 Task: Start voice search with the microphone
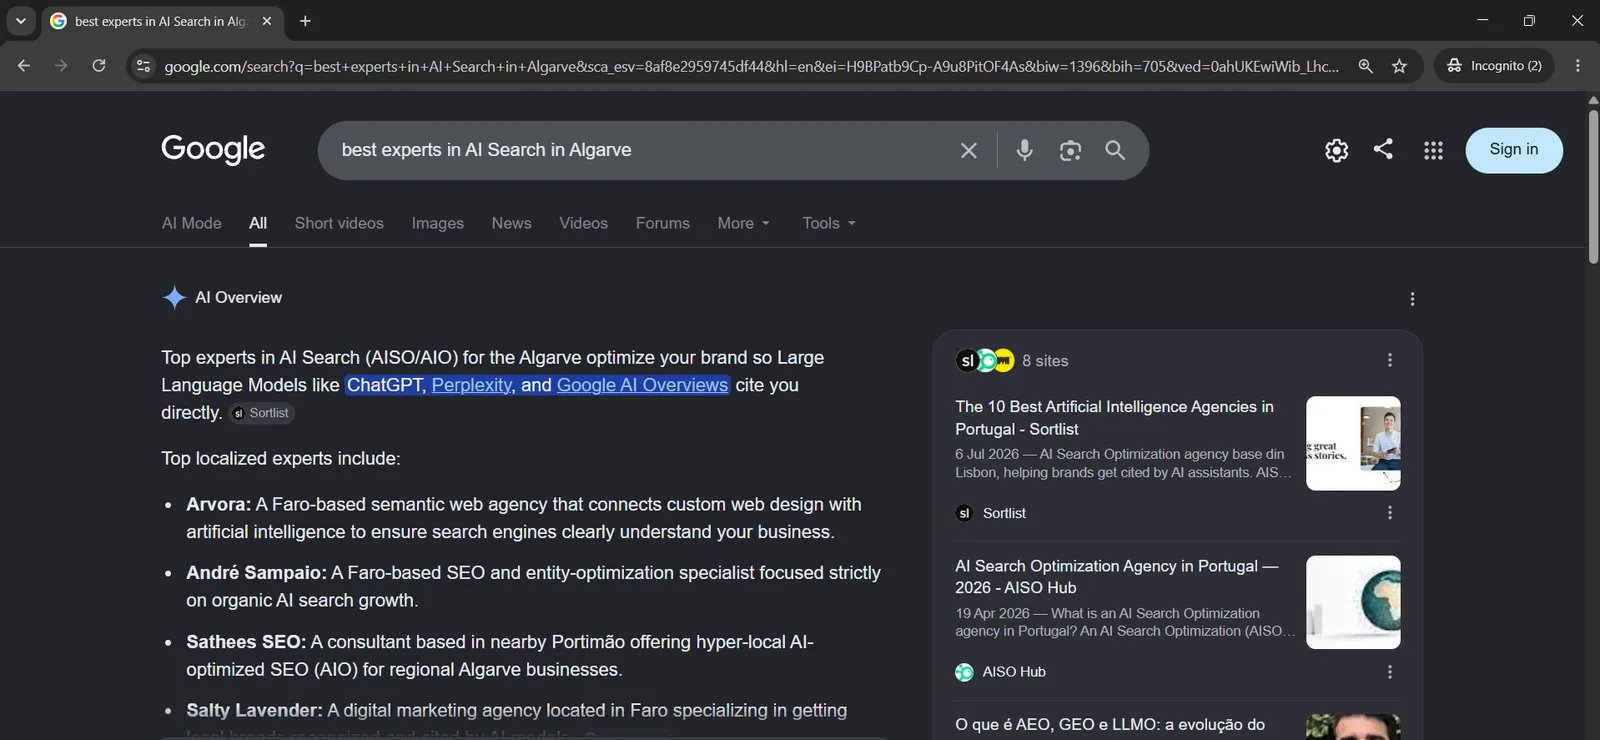click(x=1024, y=150)
